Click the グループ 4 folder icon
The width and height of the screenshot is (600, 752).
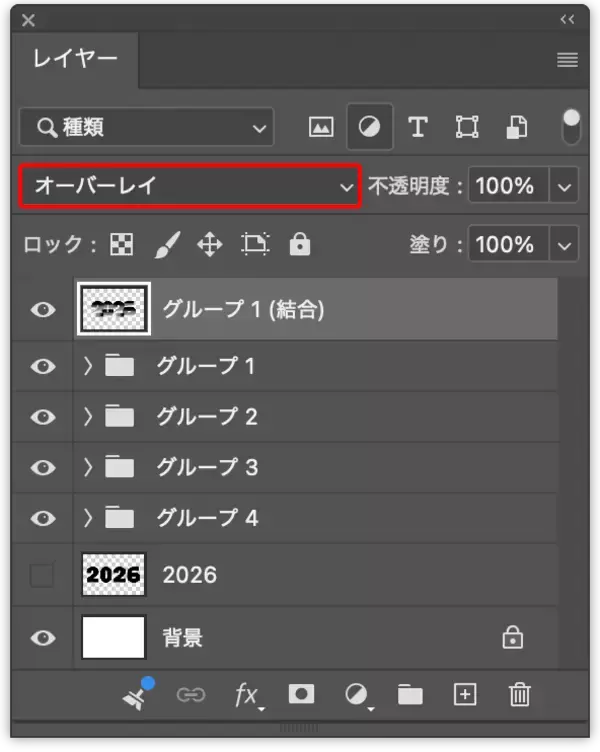point(119,517)
